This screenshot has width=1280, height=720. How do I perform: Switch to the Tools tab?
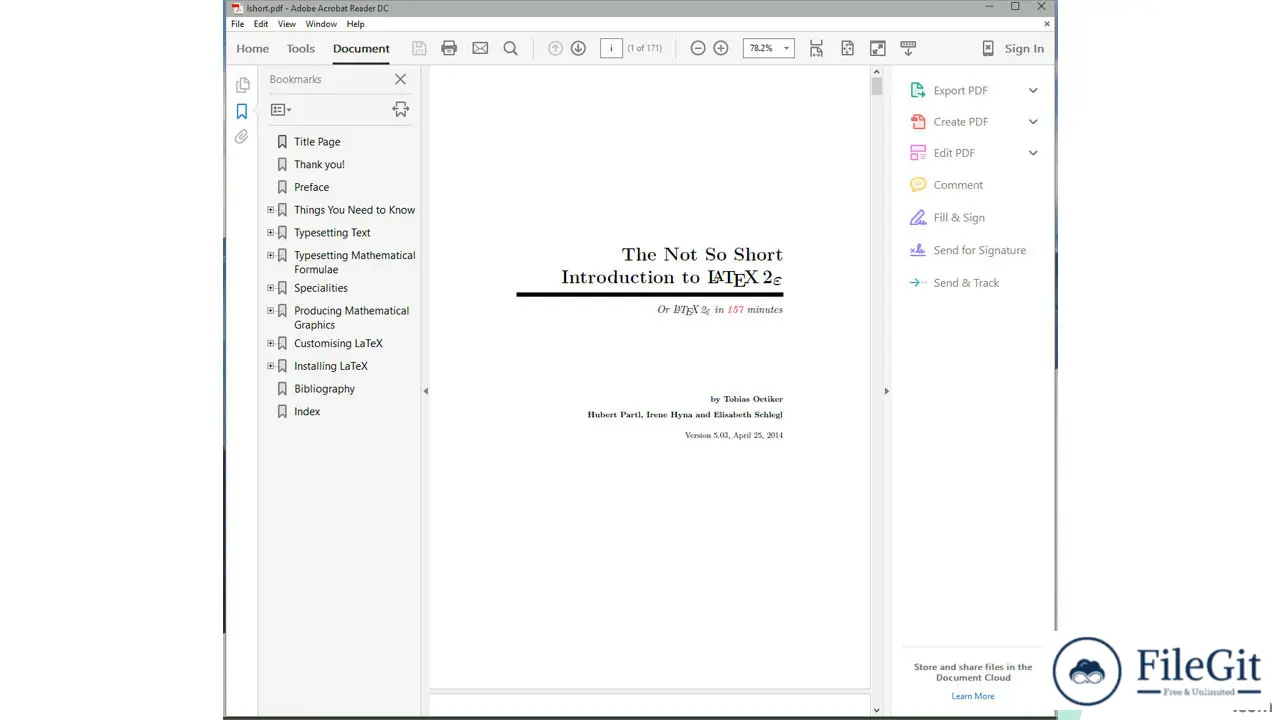tap(301, 48)
